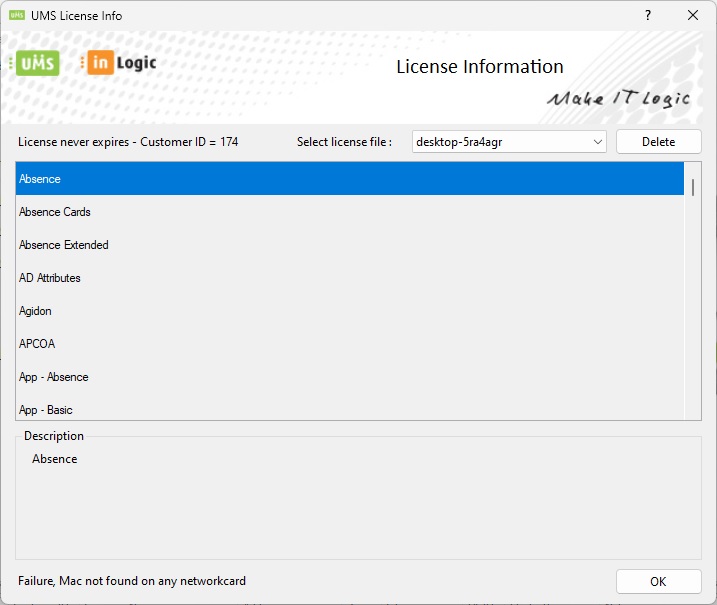This screenshot has width=717, height=605.
Task: Select the App - Absence entry
Action: coord(54,377)
